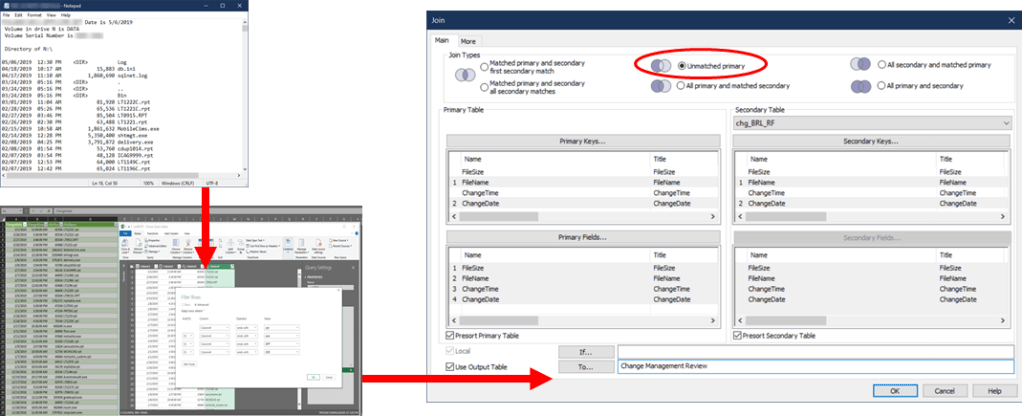Select Matched primary and secondary all secondary matches
Viewport: 1022px width, 416px height.
click(484, 87)
